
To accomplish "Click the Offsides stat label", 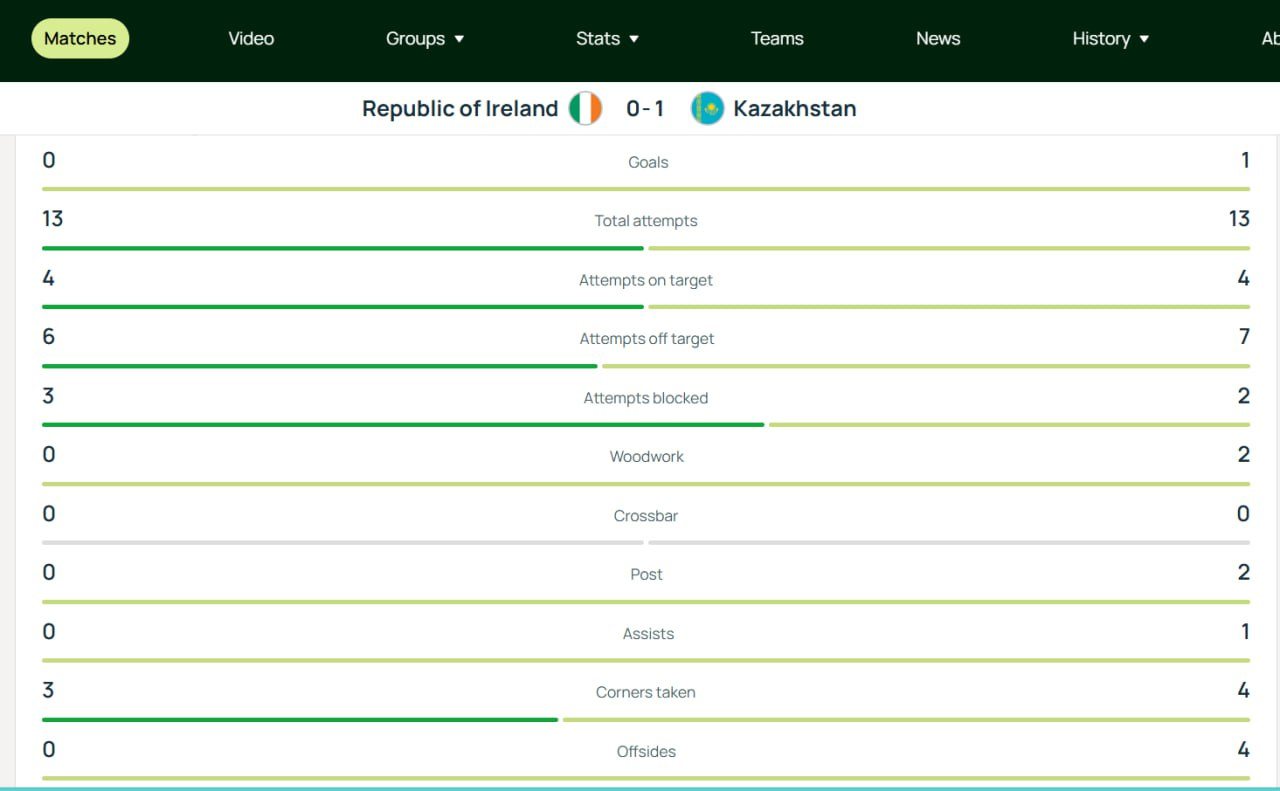I will [646, 751].
